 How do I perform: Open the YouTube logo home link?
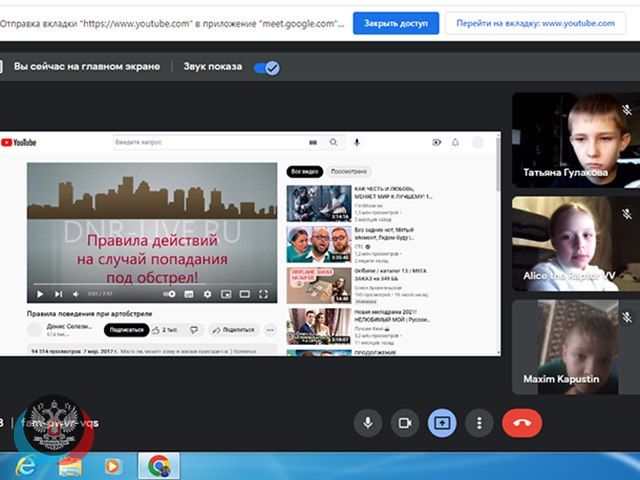tap(19, 142)
